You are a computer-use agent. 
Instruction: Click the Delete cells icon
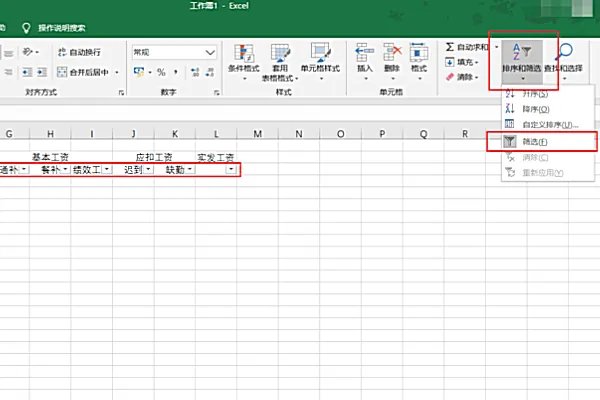pos(391,57)
